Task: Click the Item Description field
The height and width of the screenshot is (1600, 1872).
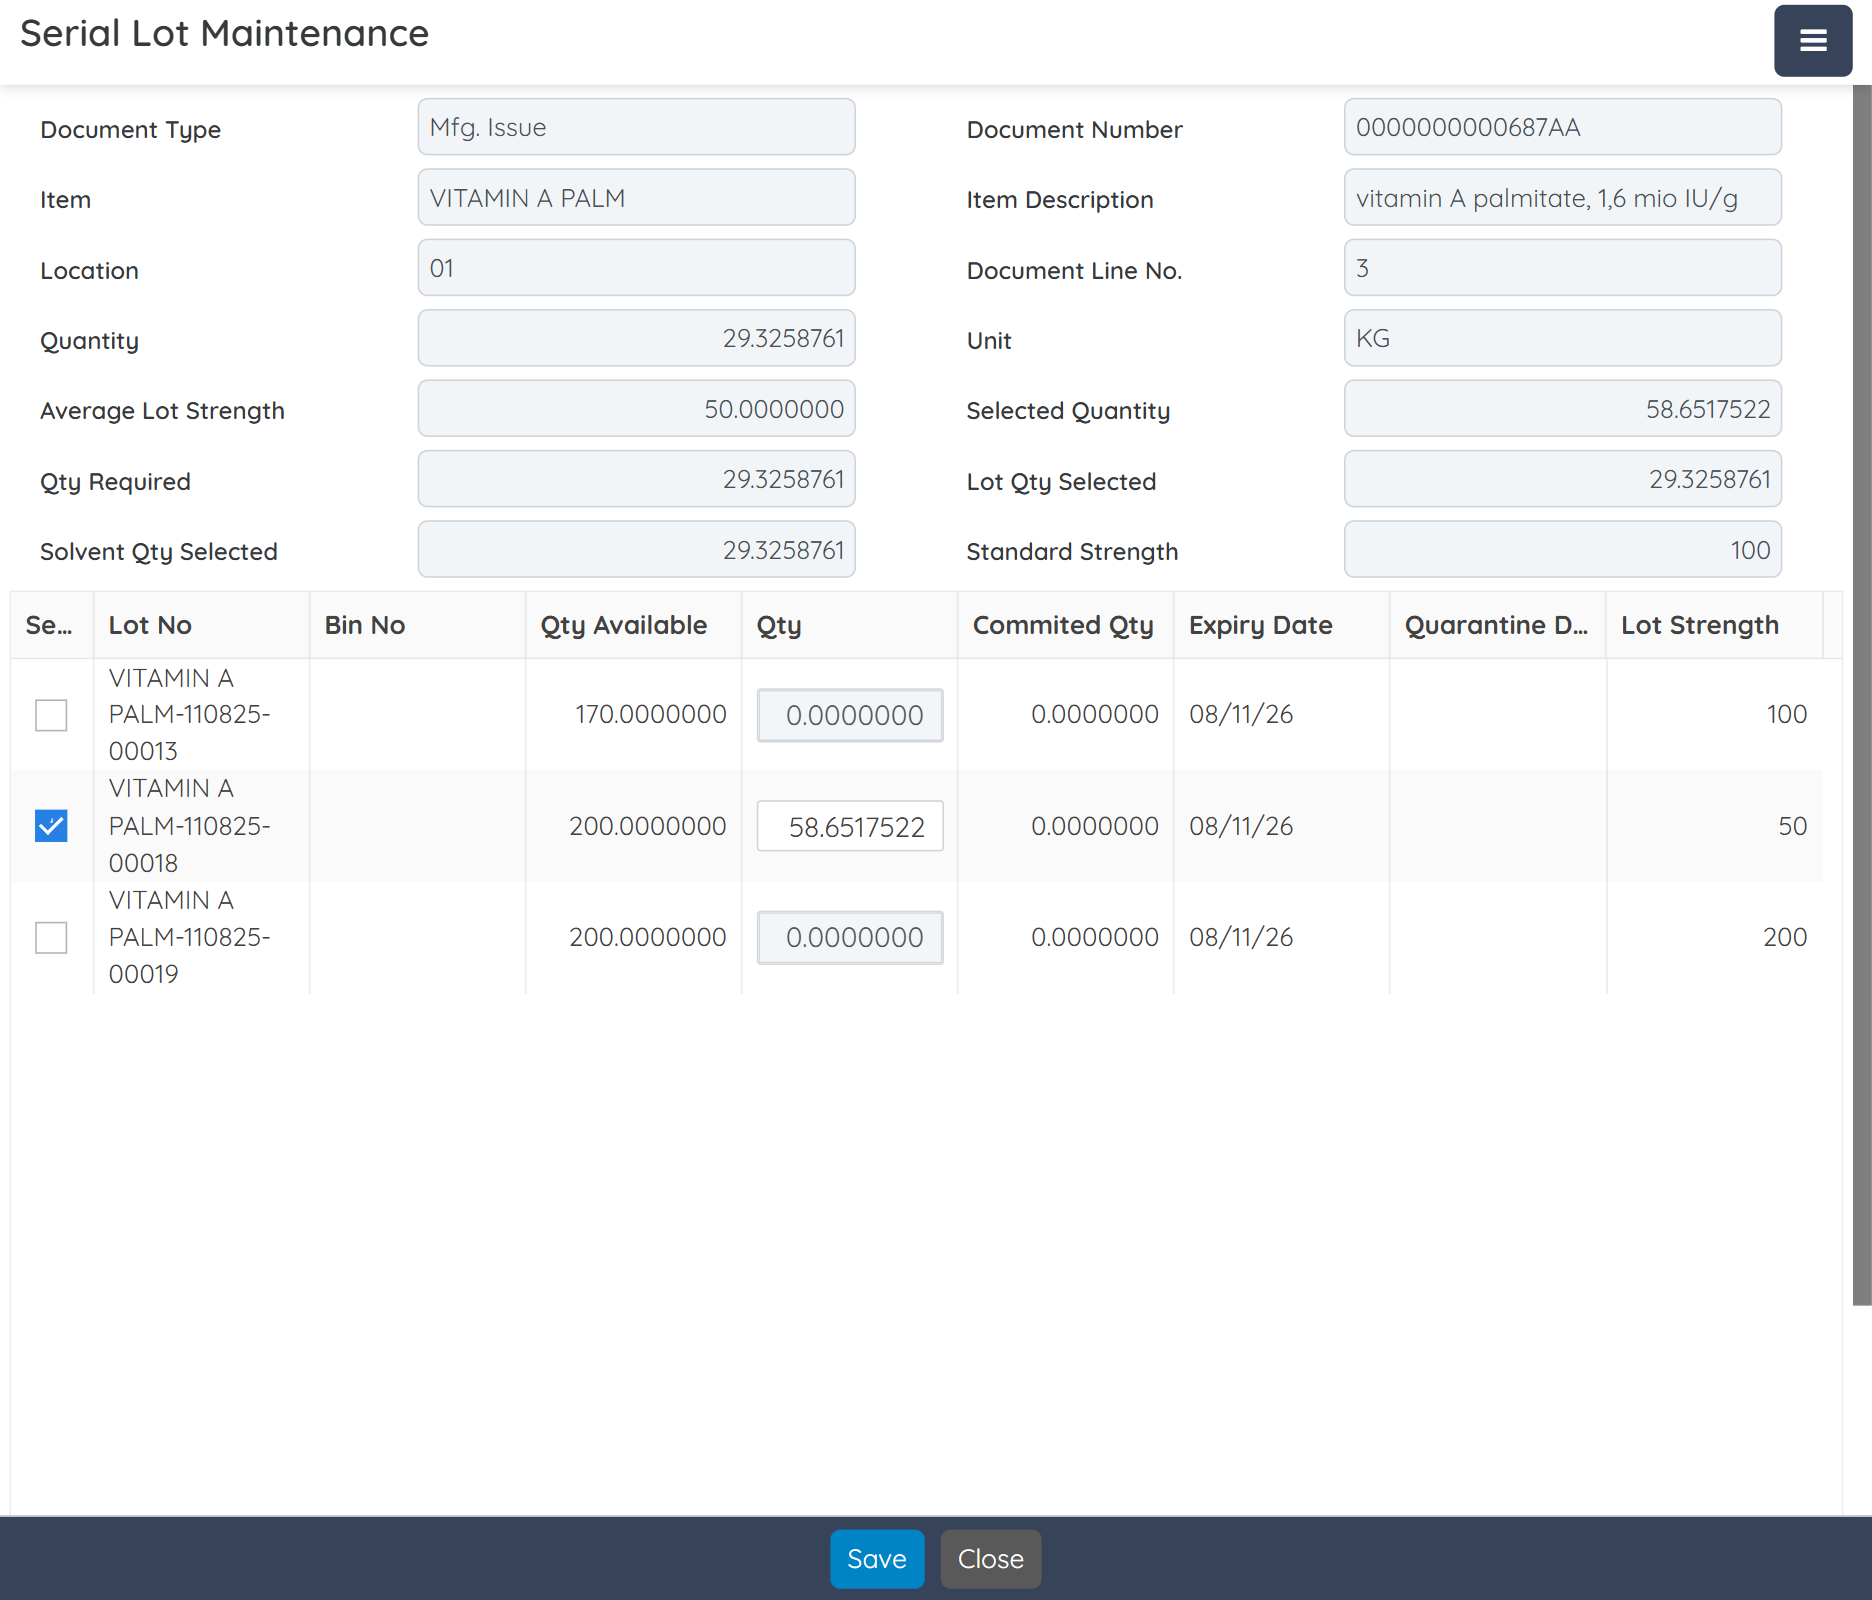Action: (x=1562, y=197)
